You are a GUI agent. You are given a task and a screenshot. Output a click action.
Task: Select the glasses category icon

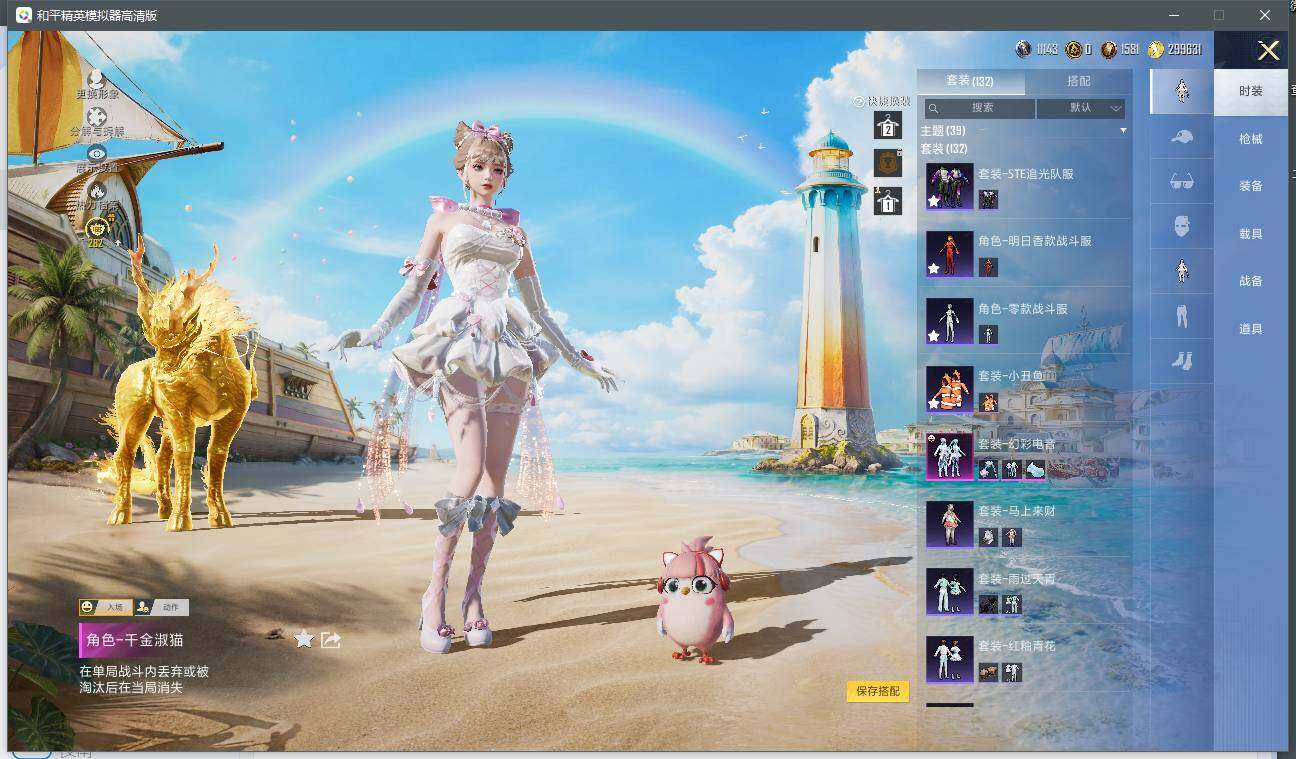pos(1181,181)
